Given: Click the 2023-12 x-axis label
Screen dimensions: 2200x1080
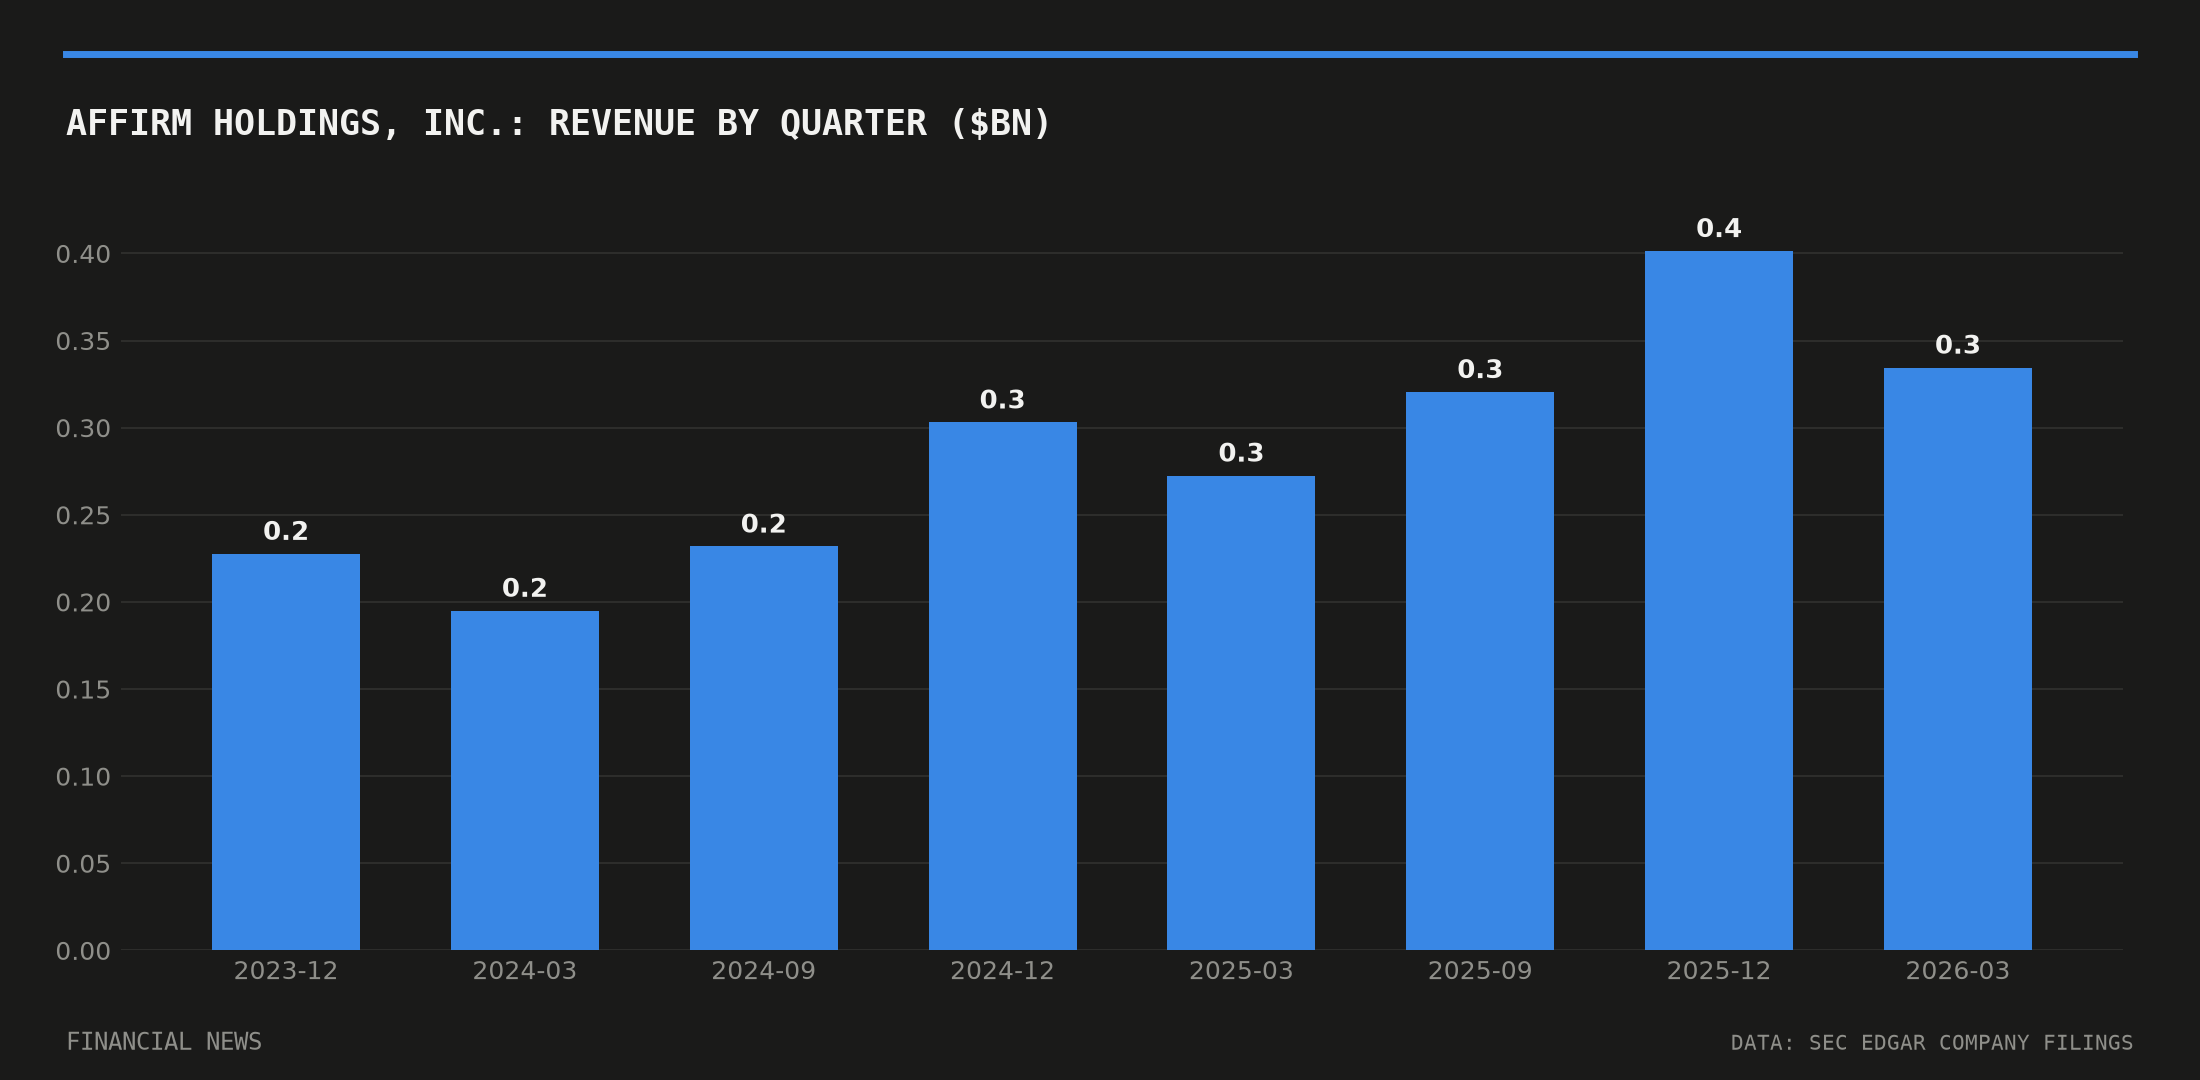Looking at the screenshot, I should pyautogui.click(x=286, y=971).
